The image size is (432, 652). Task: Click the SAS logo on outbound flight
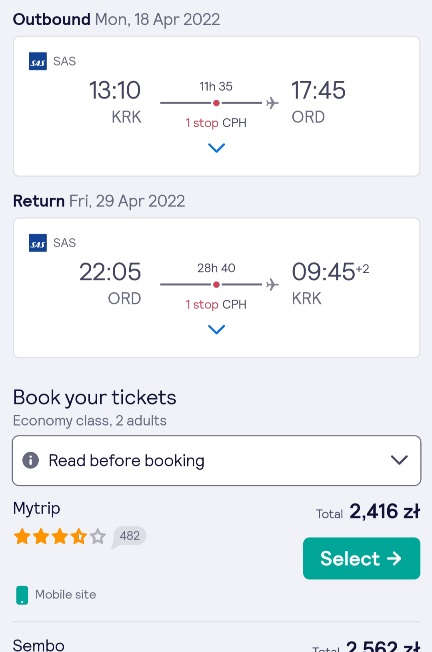[38, 61]
